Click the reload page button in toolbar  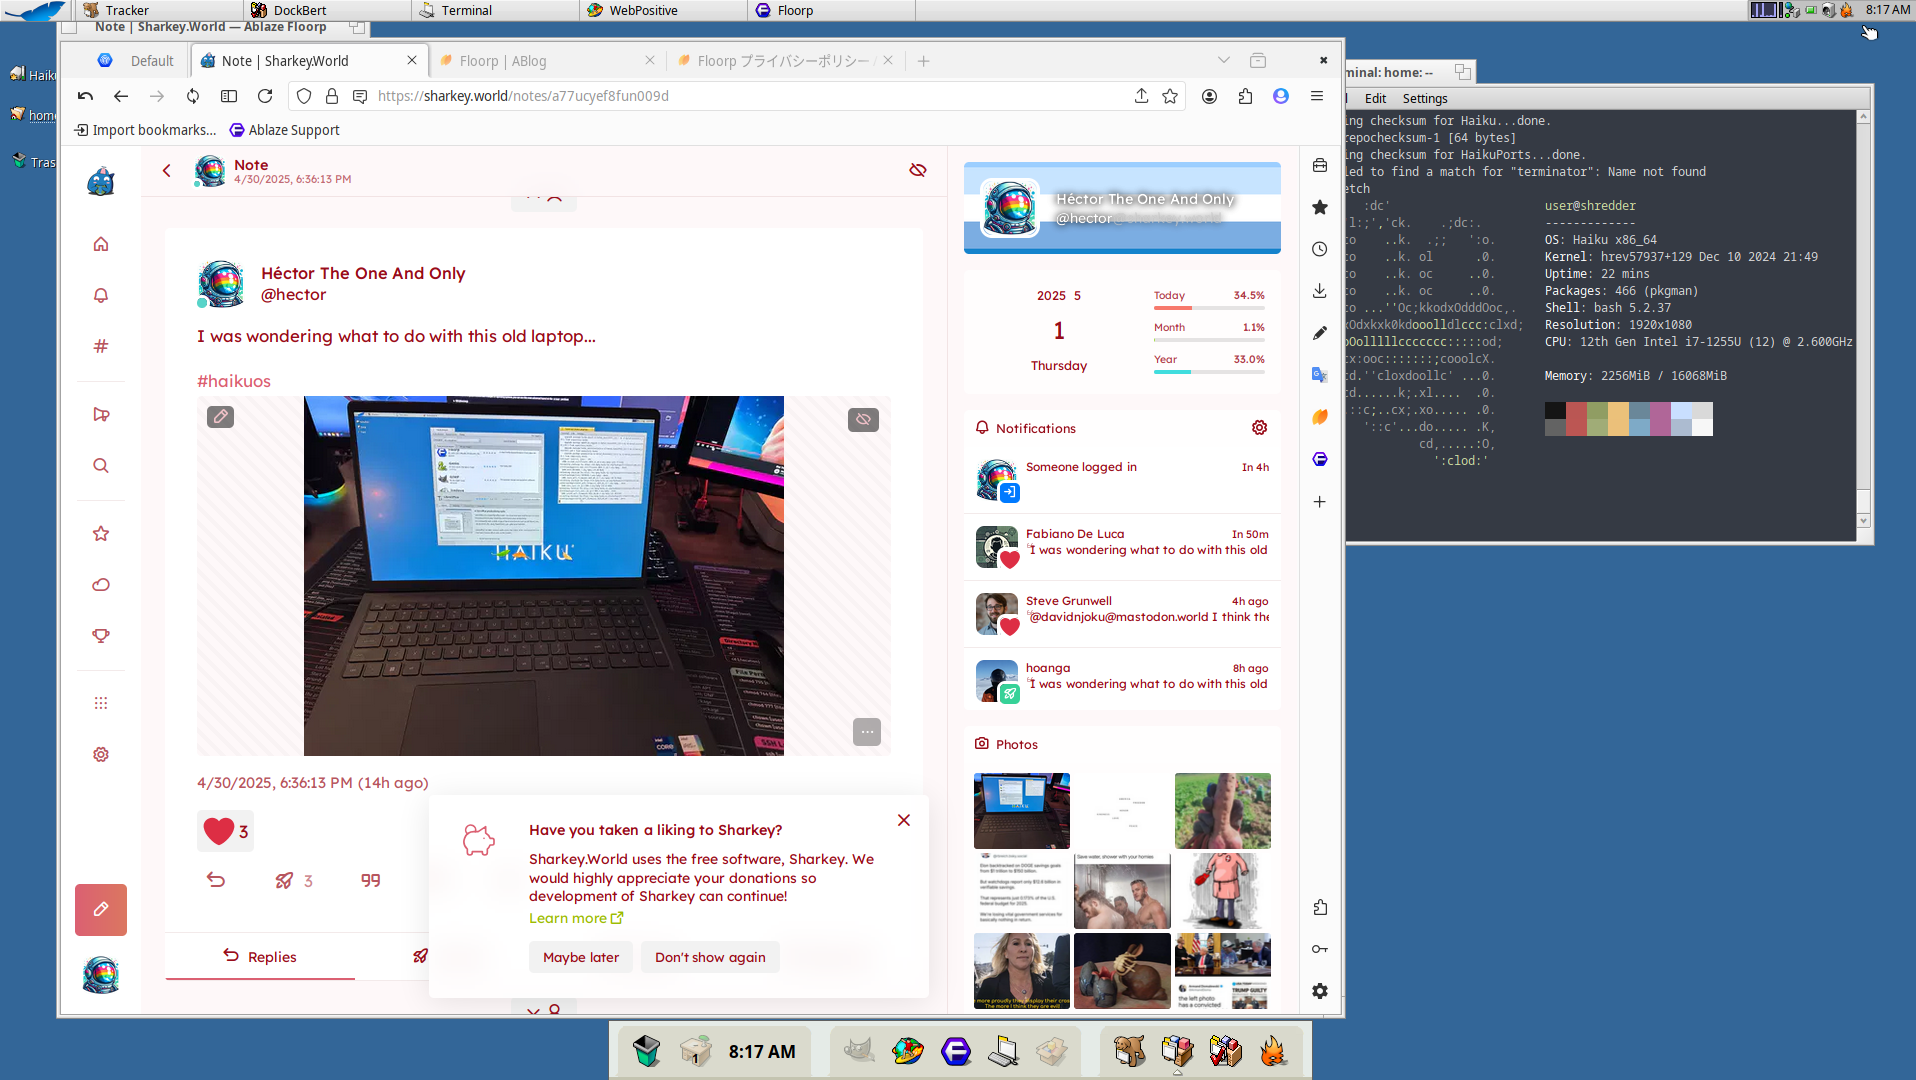pyautogui.click(x=265, y=96)
